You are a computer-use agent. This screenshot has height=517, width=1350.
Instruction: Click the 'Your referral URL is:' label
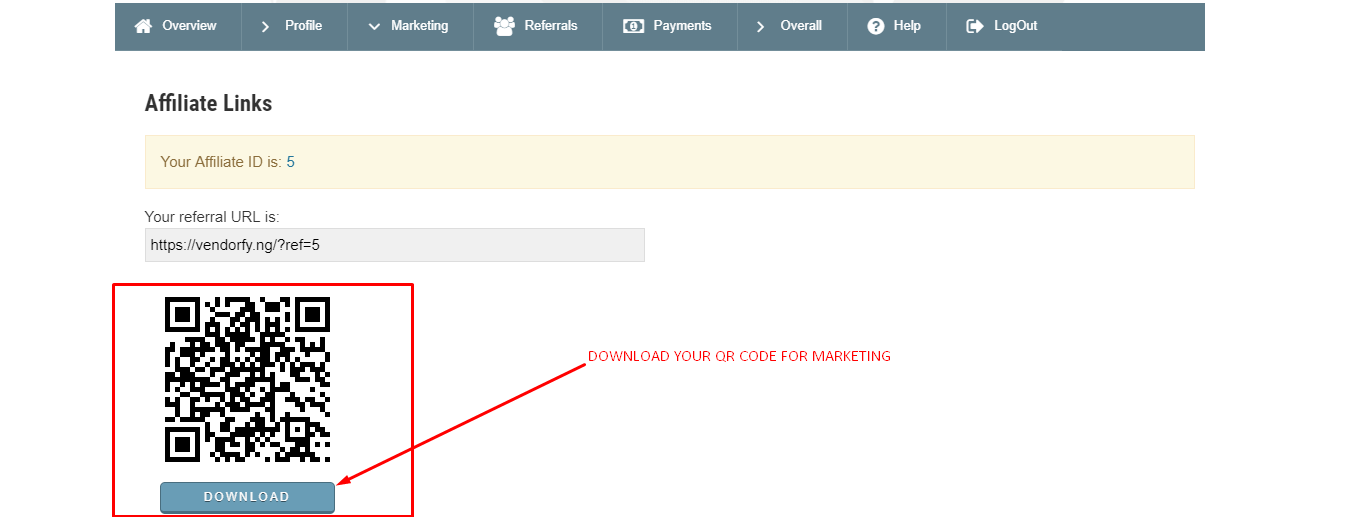212,216
